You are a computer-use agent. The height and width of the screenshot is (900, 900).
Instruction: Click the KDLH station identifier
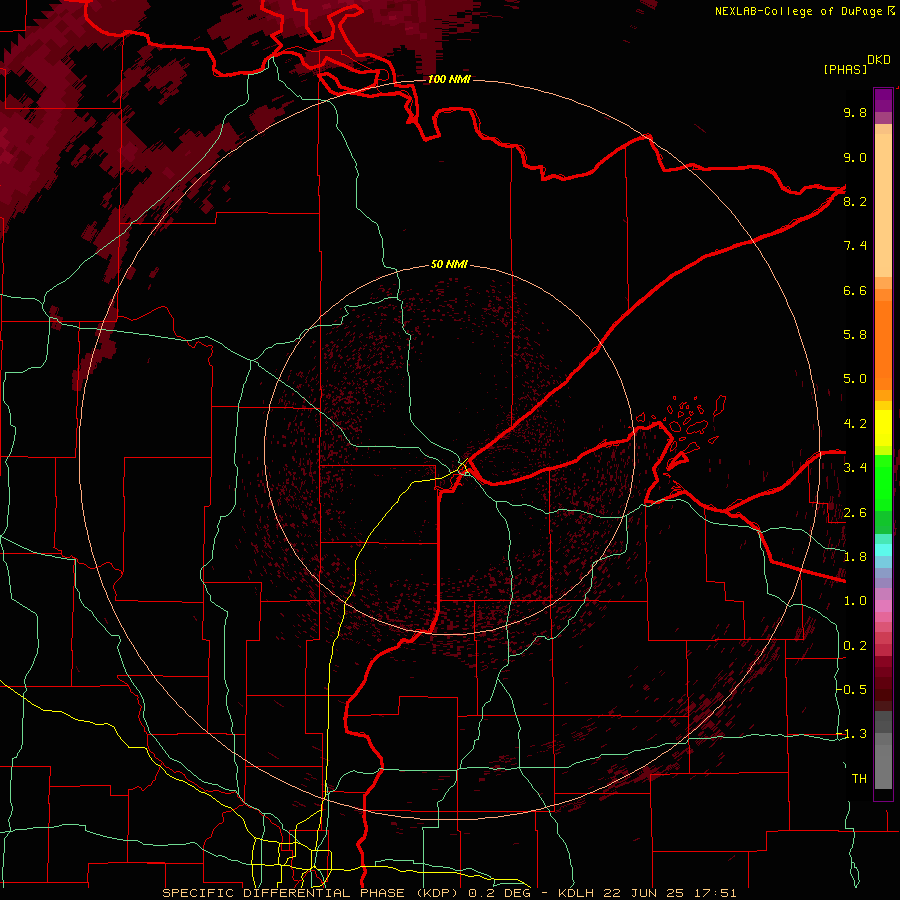[576, 893]
